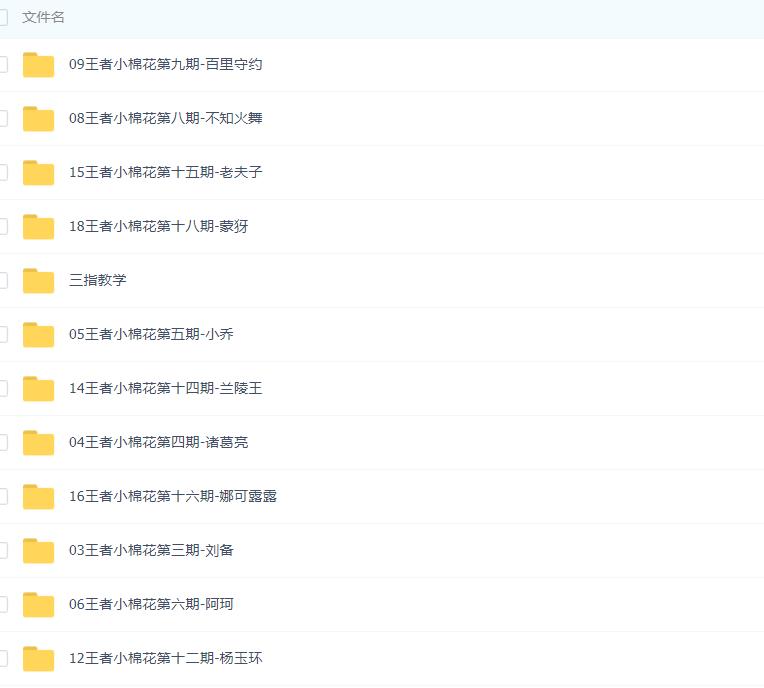Click name 12王者小棉花第十二期-杨玉环
This screenshot has width=764, height=688.
coord(166,659)
